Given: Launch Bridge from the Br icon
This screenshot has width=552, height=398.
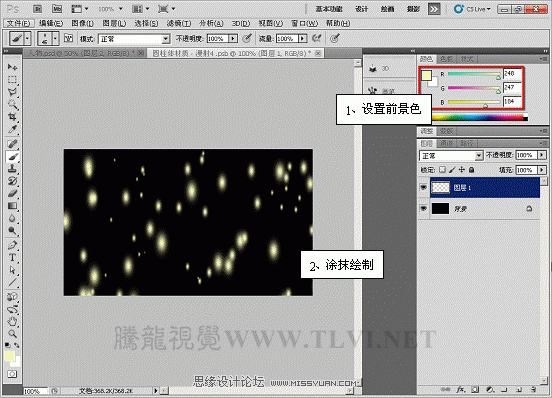Looking at the screenshot, I should 38,9.
